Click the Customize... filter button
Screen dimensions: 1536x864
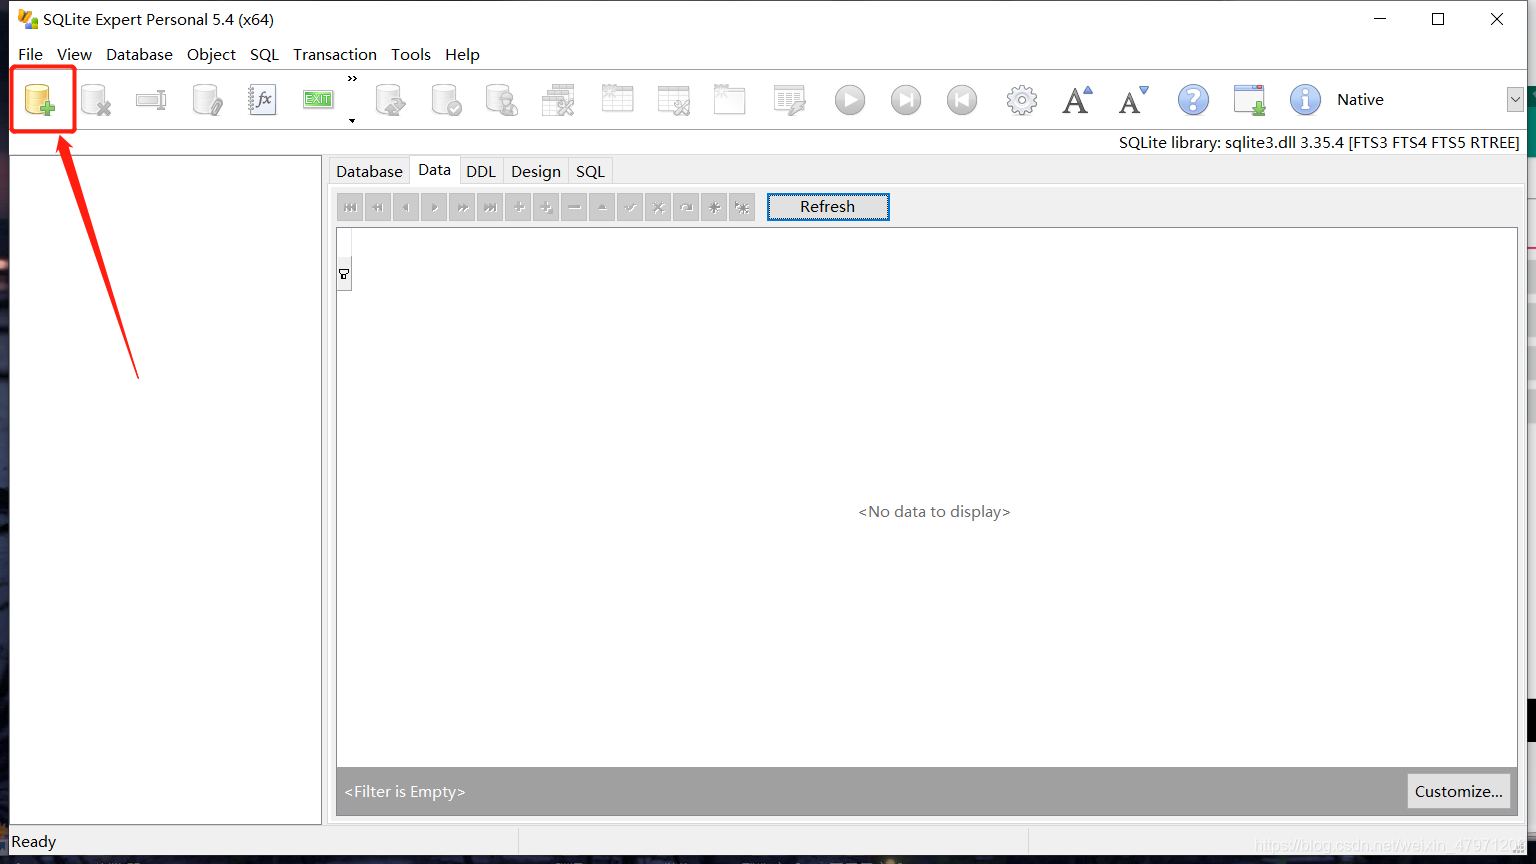tap(1458, 791)
